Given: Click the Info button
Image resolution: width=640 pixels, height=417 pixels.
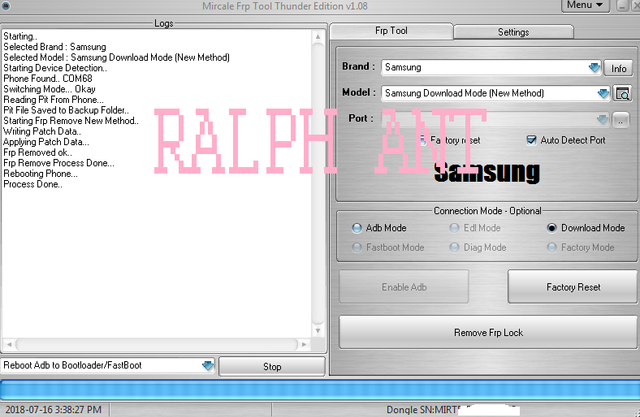Looking at the screenshot, I should click(618, 69).
